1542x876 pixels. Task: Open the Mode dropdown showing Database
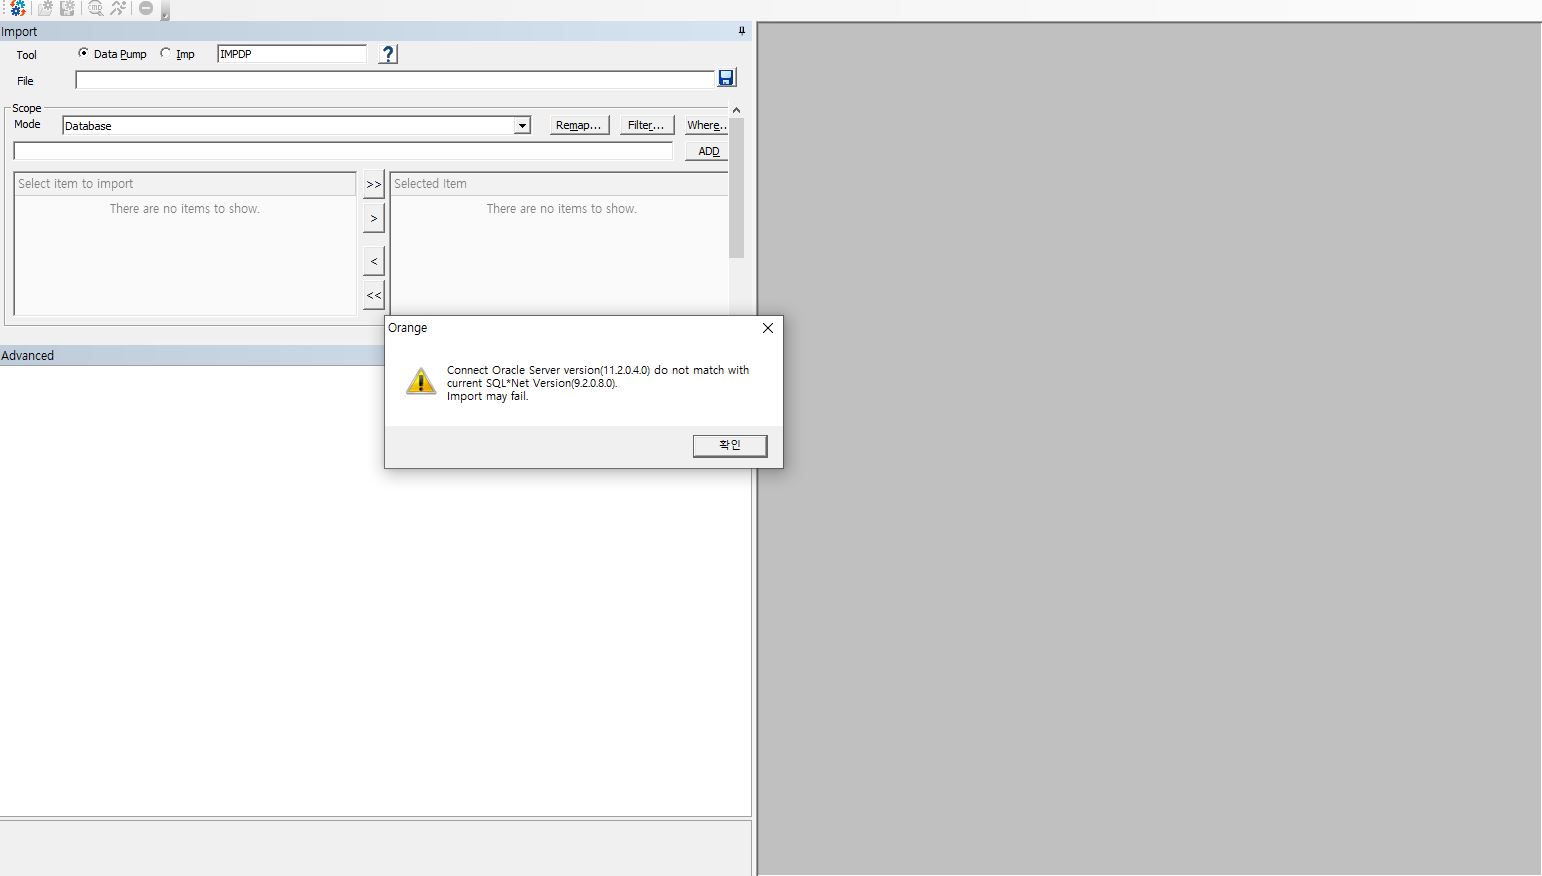[x=521, y=126]
